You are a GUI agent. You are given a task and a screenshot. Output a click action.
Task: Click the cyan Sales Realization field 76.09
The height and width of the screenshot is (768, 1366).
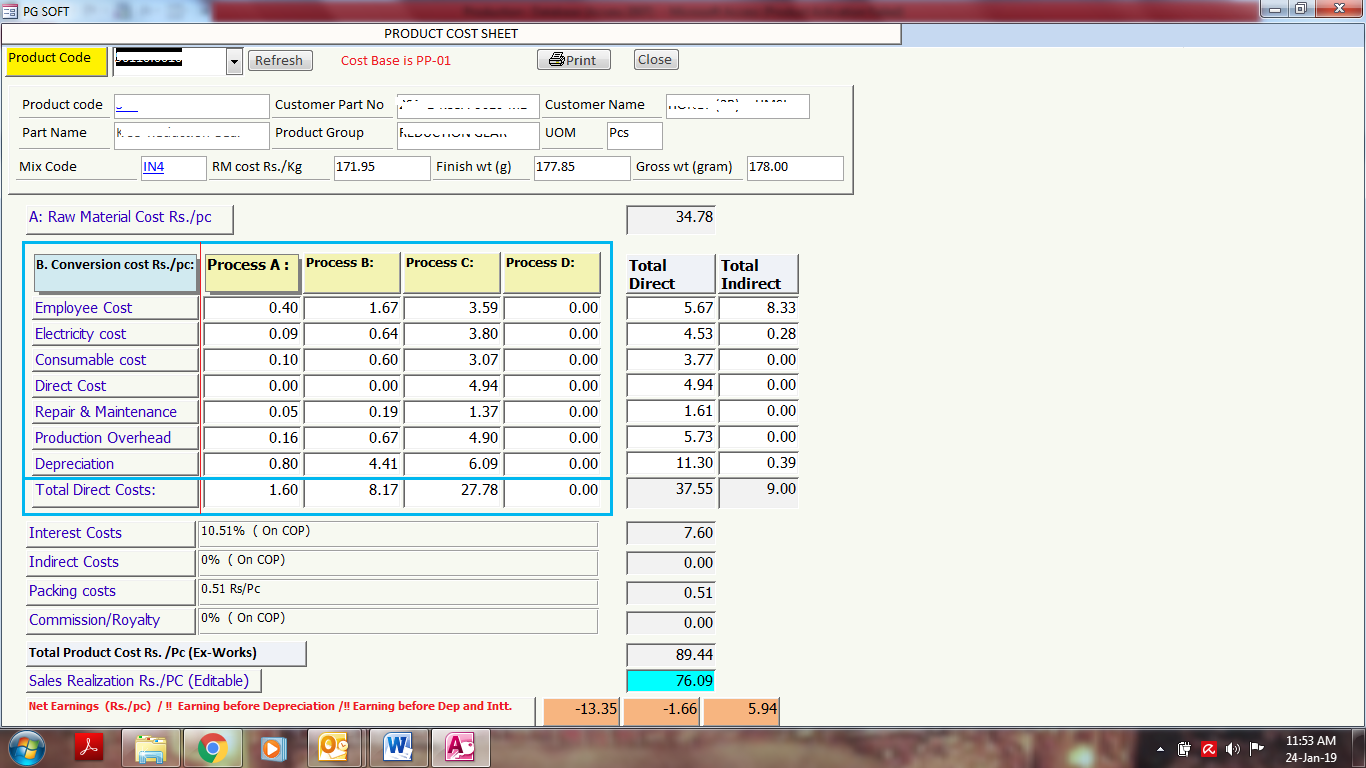(x=671, y=681)
